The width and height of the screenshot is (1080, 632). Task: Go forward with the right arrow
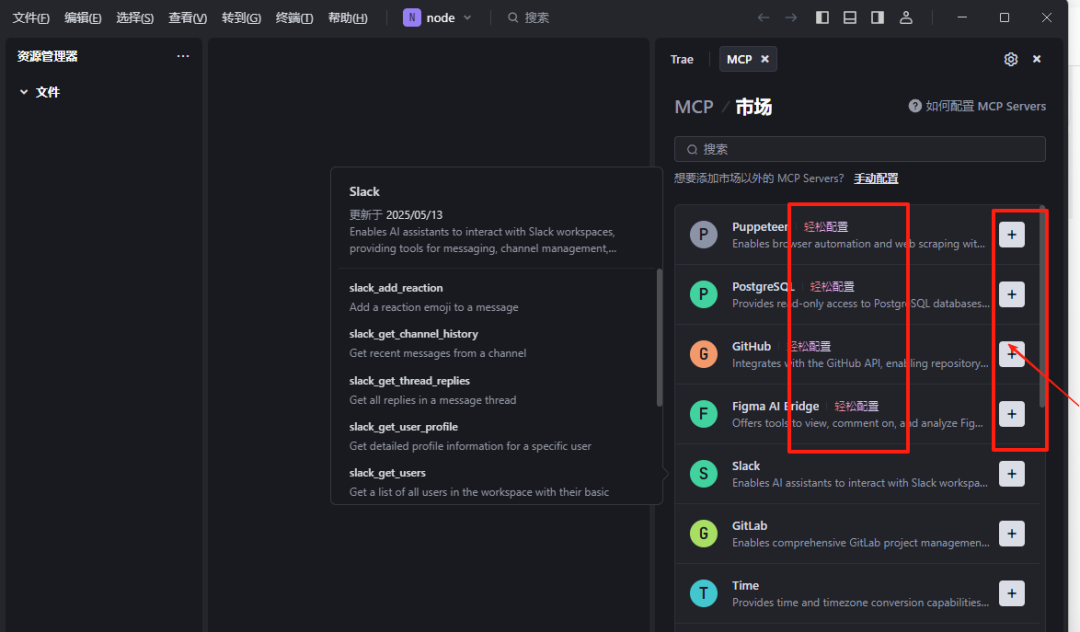pos(791,17)
